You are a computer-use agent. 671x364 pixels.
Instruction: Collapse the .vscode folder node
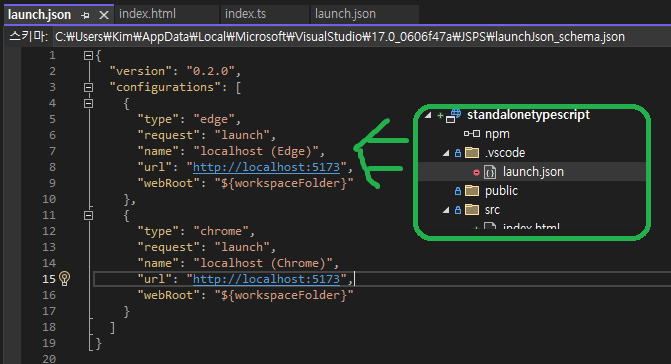click(x=446, y=153)
